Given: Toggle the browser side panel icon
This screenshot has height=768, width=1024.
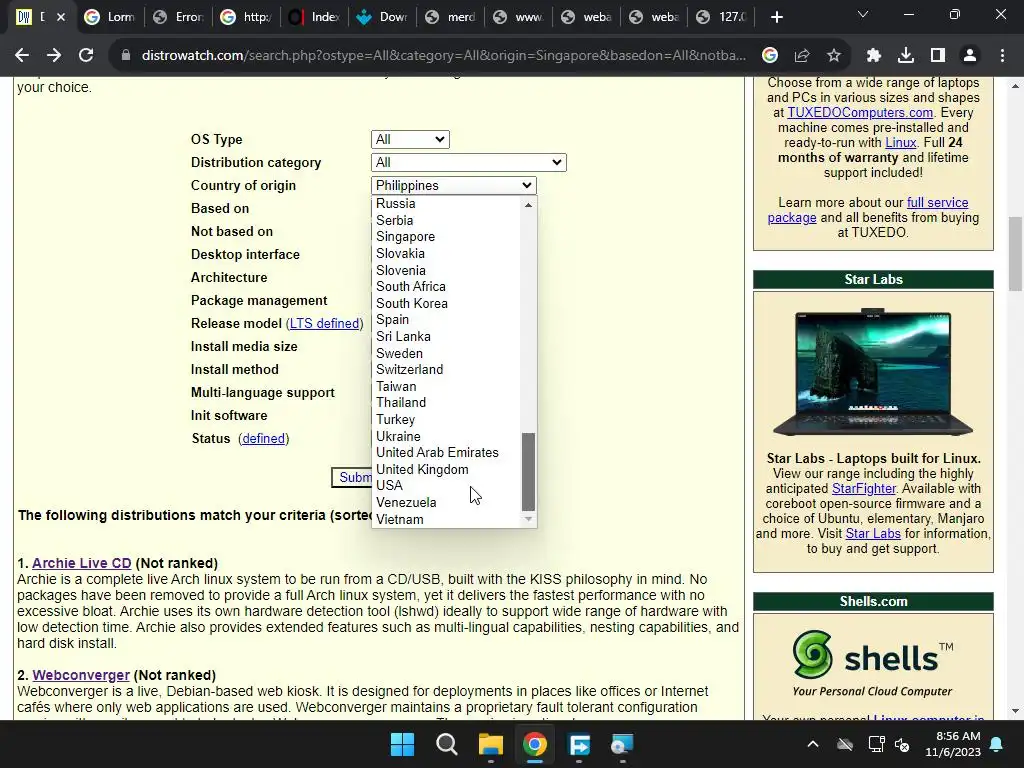Looking at the screenshot, I should click(x=938, y=56).
